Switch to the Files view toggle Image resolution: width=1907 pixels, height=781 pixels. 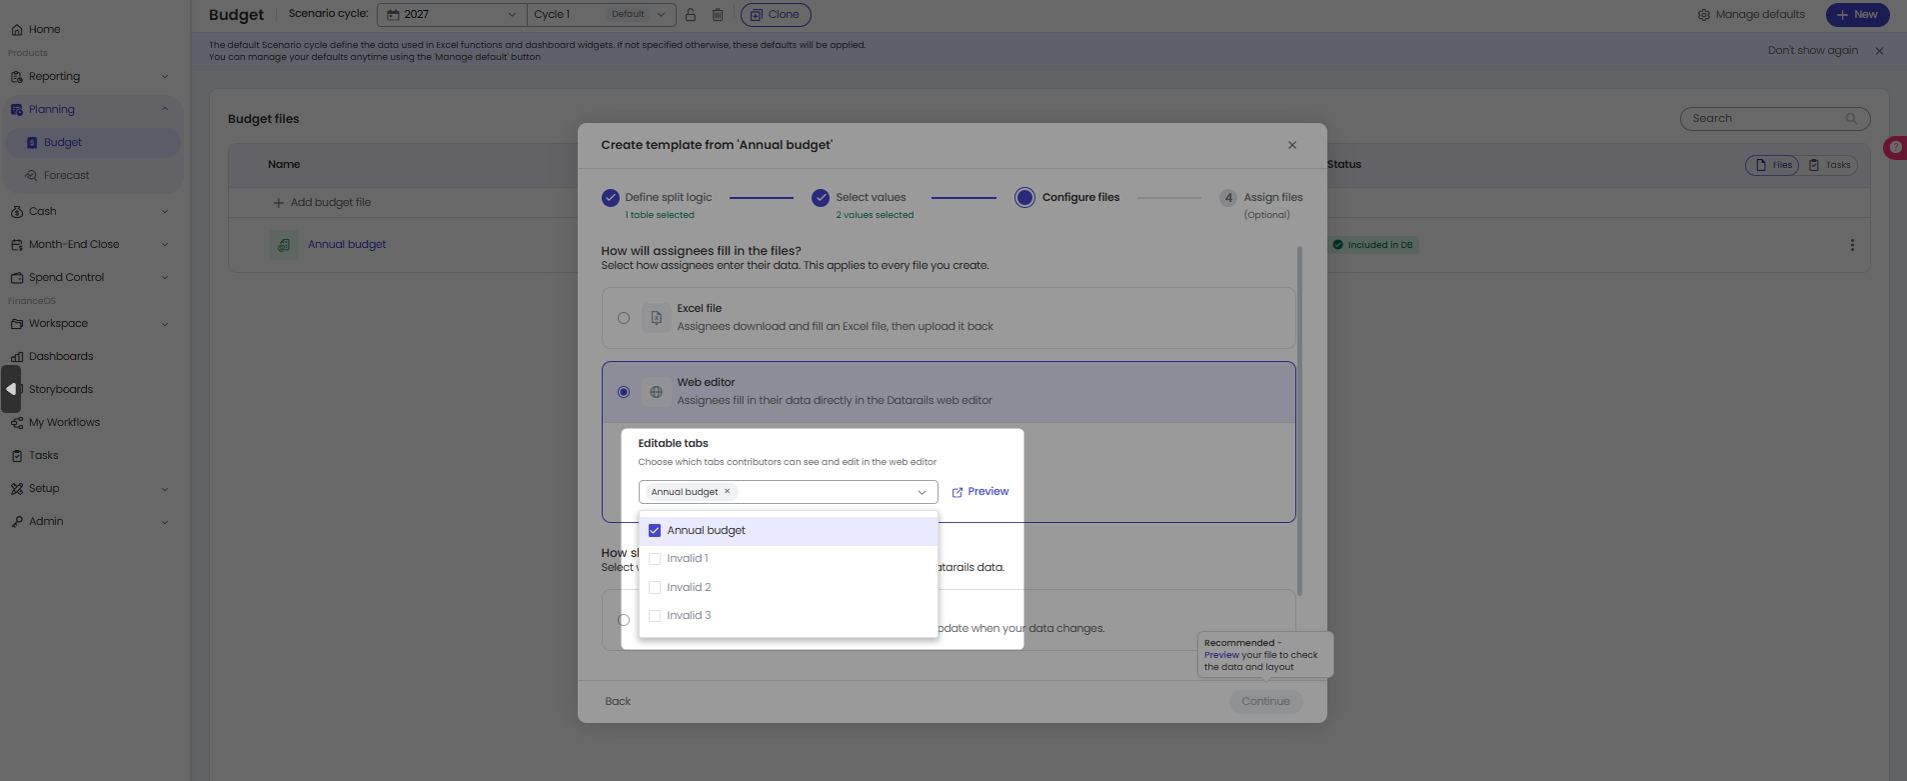point(1772,166)
